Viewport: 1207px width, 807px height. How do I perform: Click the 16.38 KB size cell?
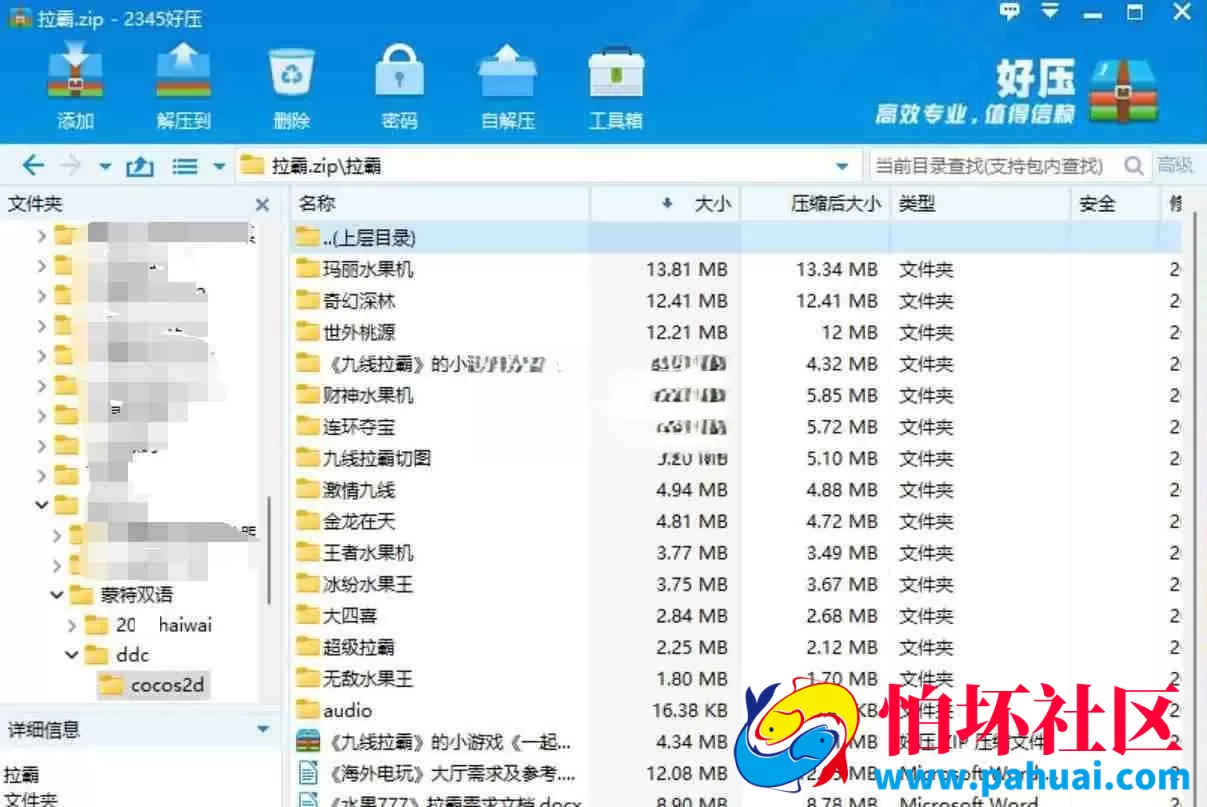click(689, 711)
